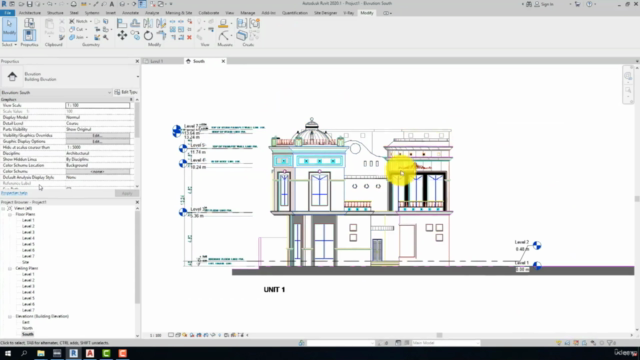
Task: Click the Properties help link
Action: (x=14, y=193)
